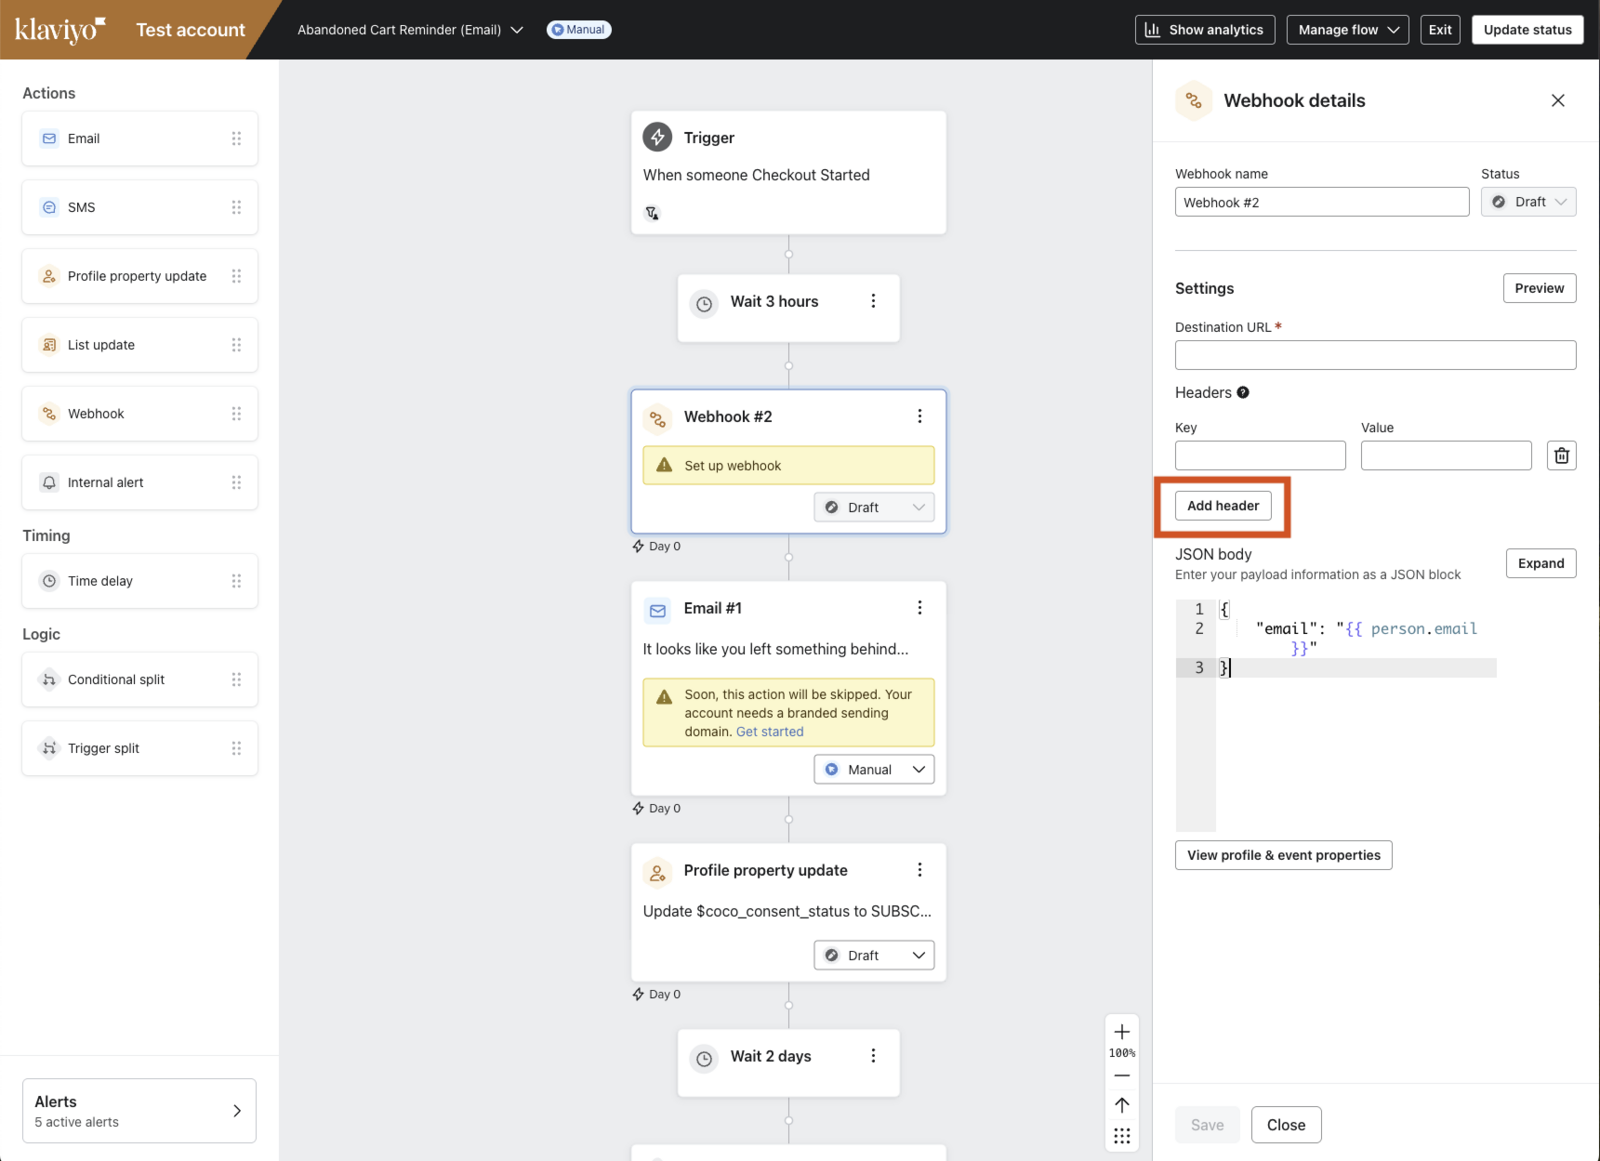1600x1161 pixels.
Task: Click the zoom out minus icon
Action: pyautogui.click(x=1122, y=1076)
